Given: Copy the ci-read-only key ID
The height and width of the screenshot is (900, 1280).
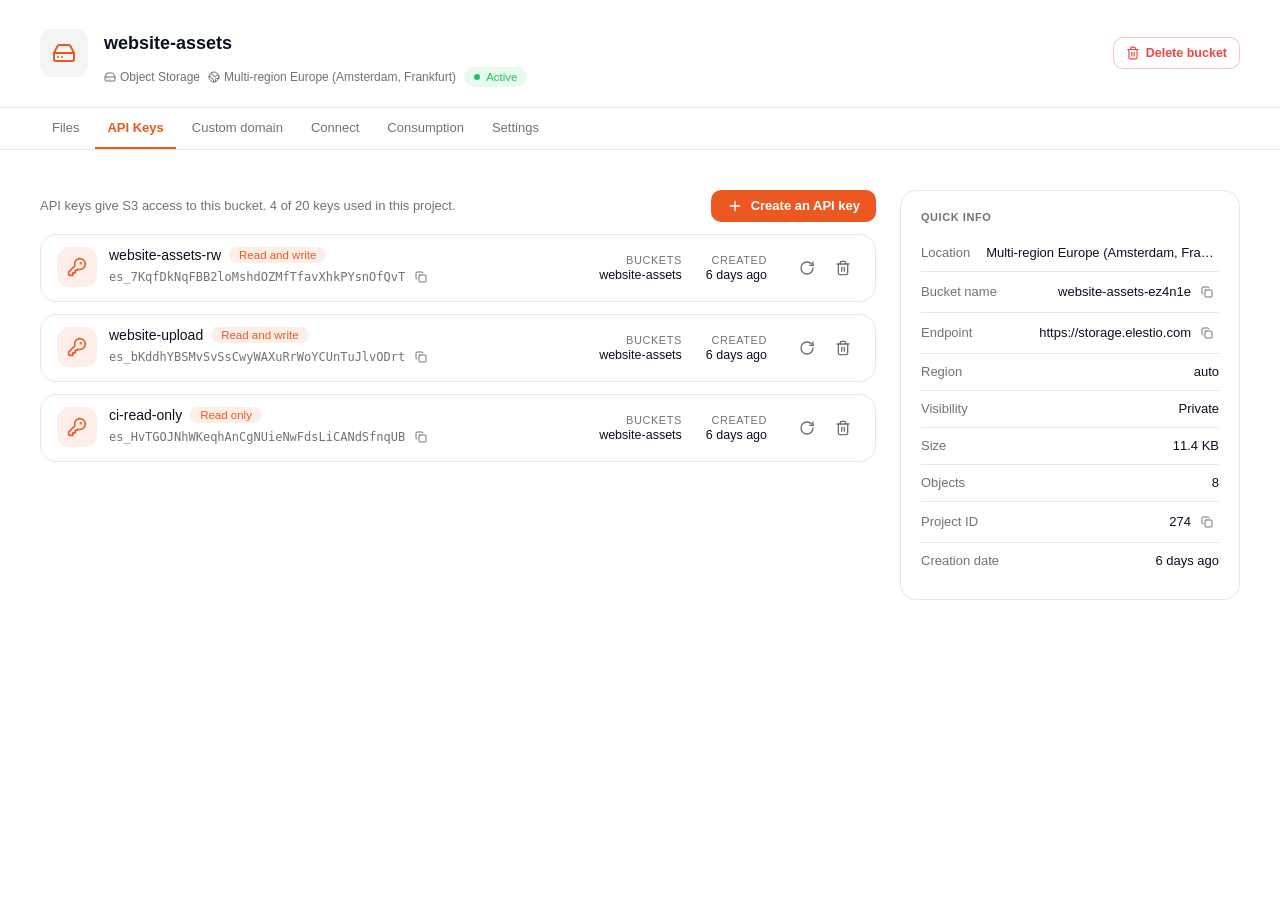Looking at the screenshot, I should (421, 437).
